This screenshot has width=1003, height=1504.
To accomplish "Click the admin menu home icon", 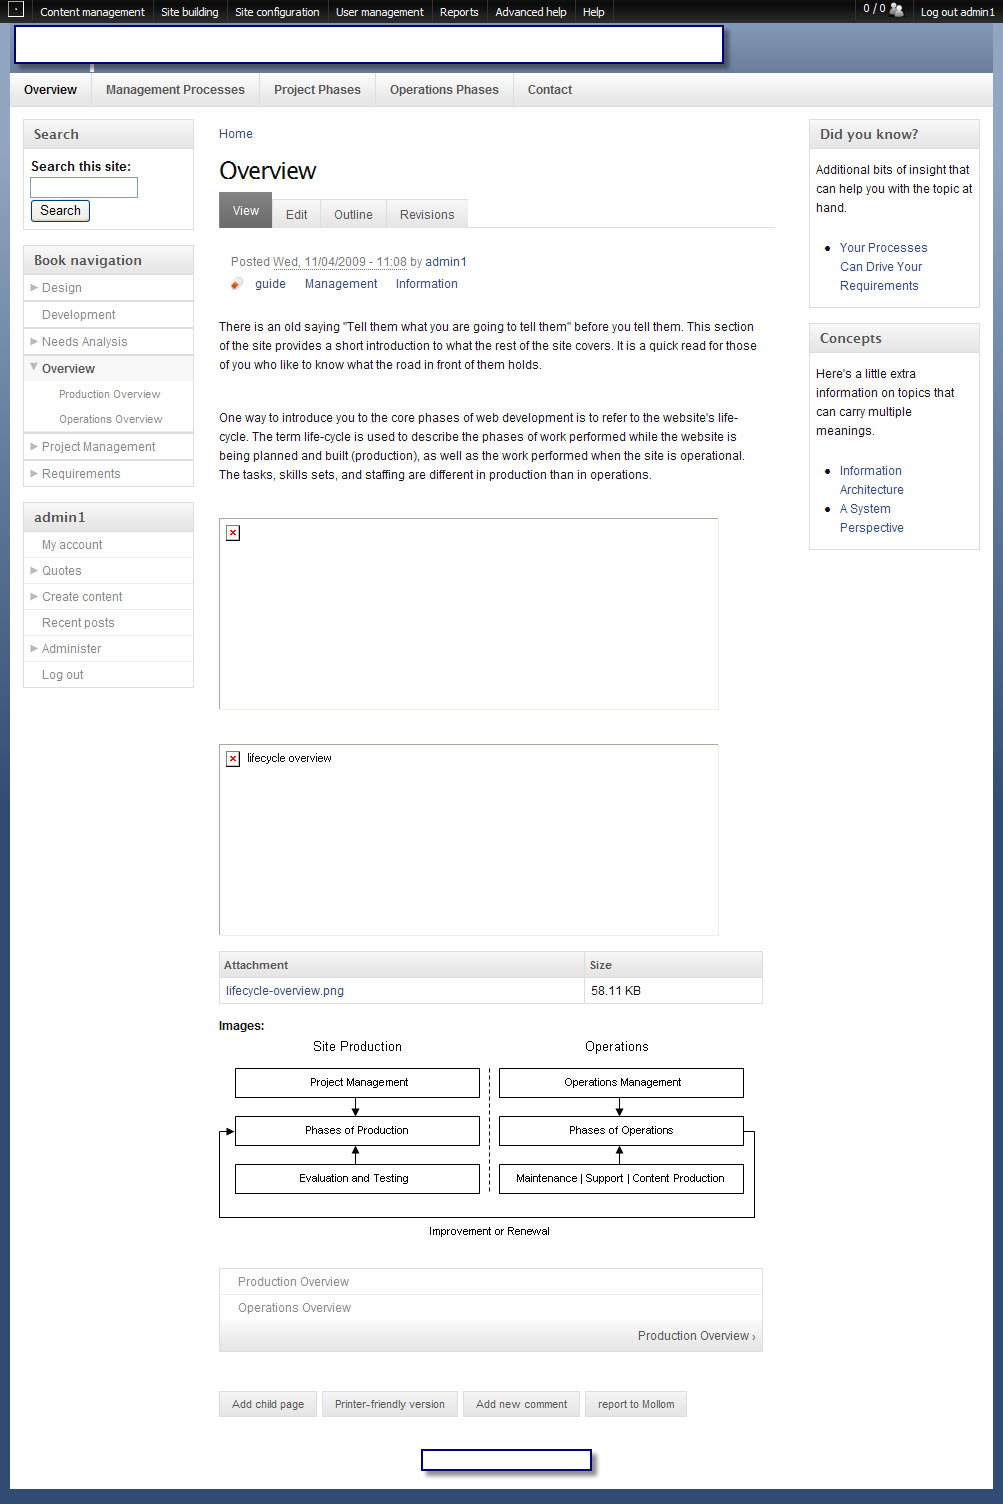I will click(16, 10).
